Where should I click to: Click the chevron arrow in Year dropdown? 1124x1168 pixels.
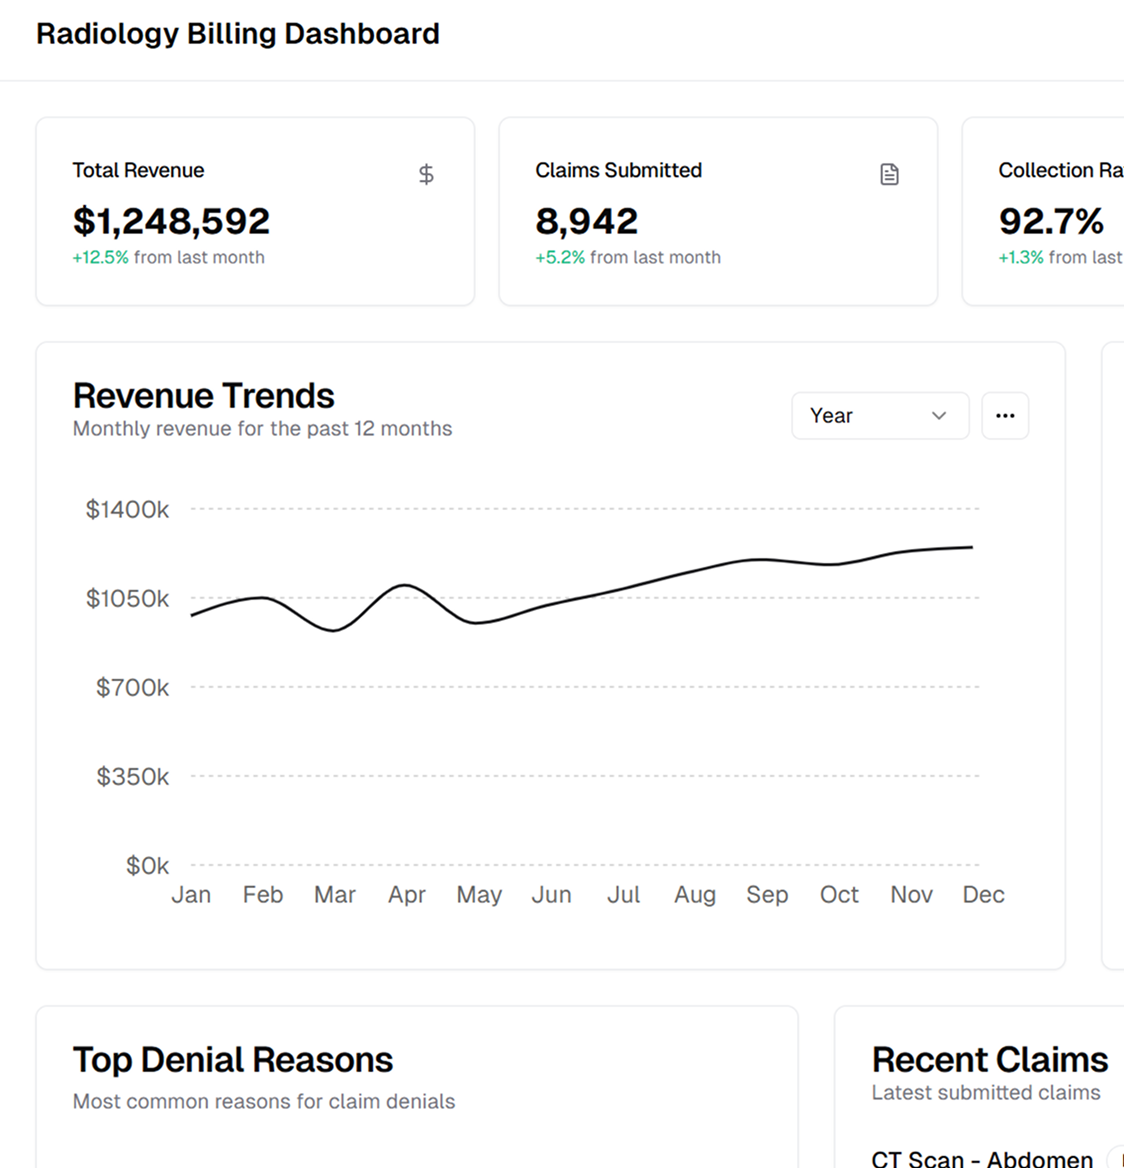click(x=938, y=416)
